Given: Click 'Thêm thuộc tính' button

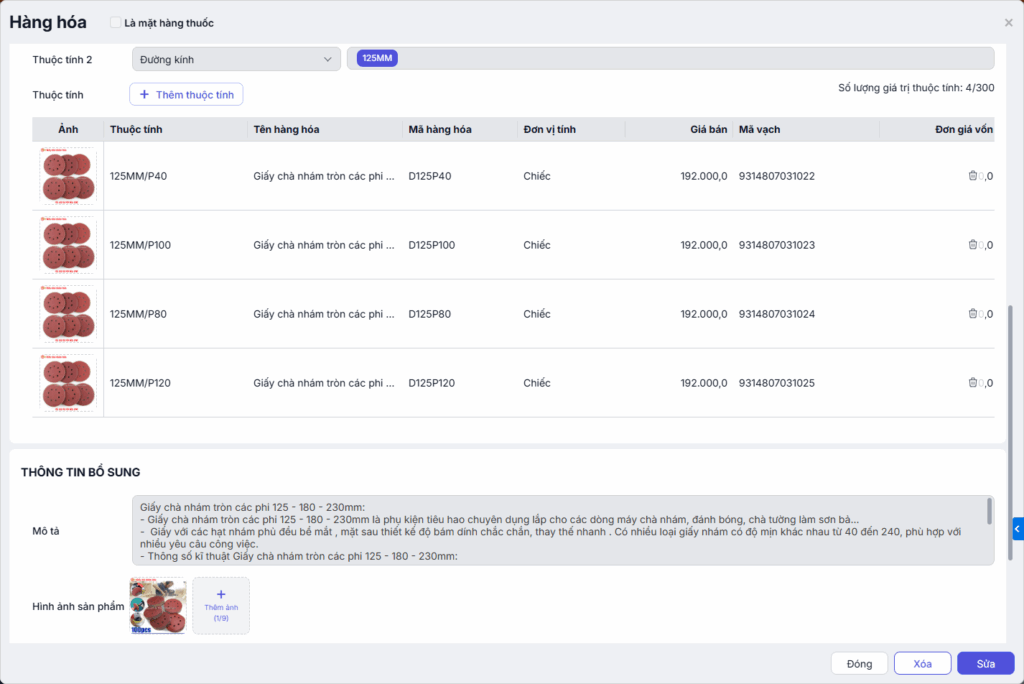Looking at the screenshot, I should pos(186,95).
